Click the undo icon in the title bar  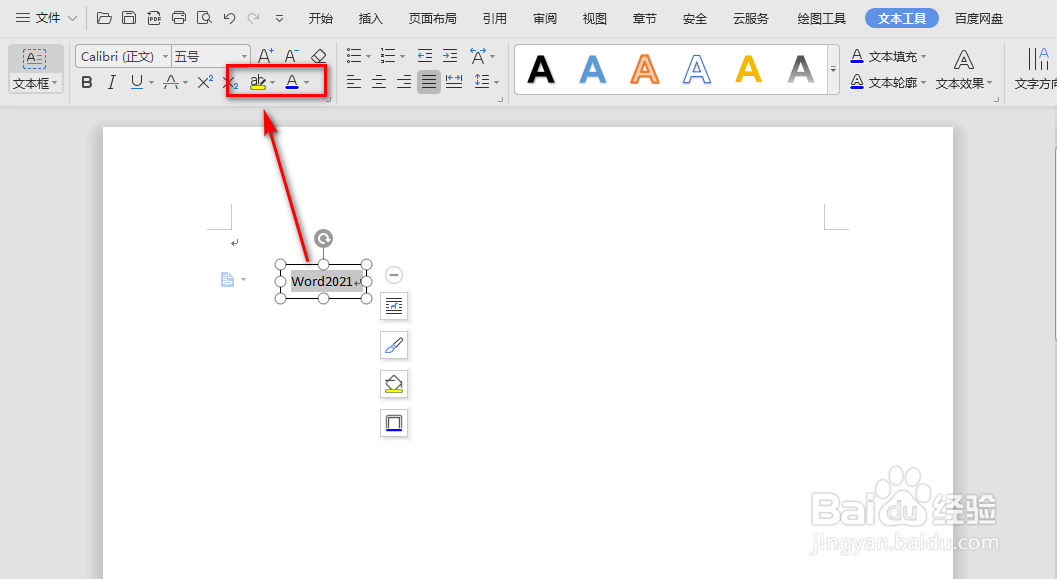pyautogui.click(x=228, y=17)
